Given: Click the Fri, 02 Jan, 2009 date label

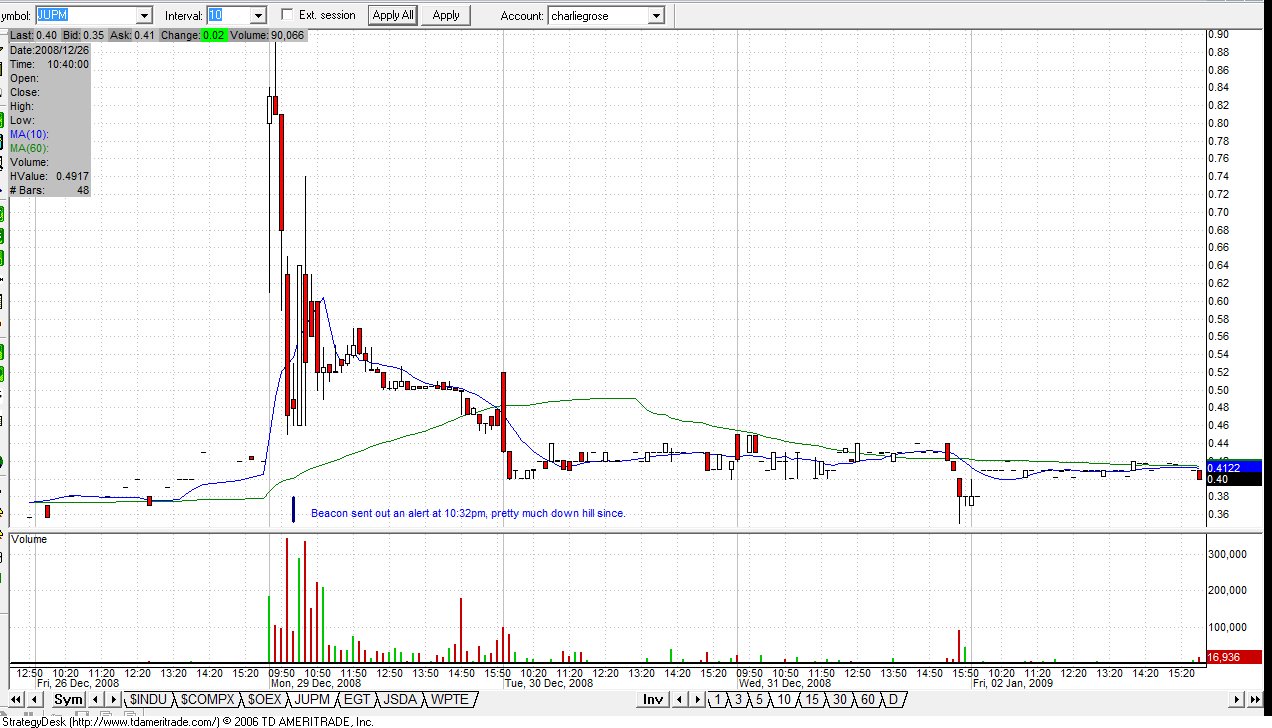Looking at the screenshot, I should coord(1013,684).
